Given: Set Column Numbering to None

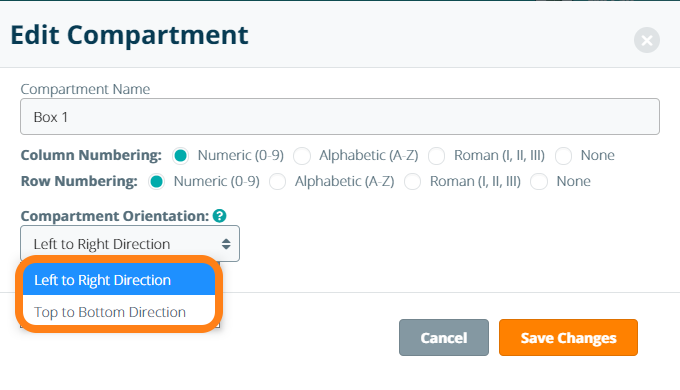Looking at the screenshot, I should pos(563,155).
